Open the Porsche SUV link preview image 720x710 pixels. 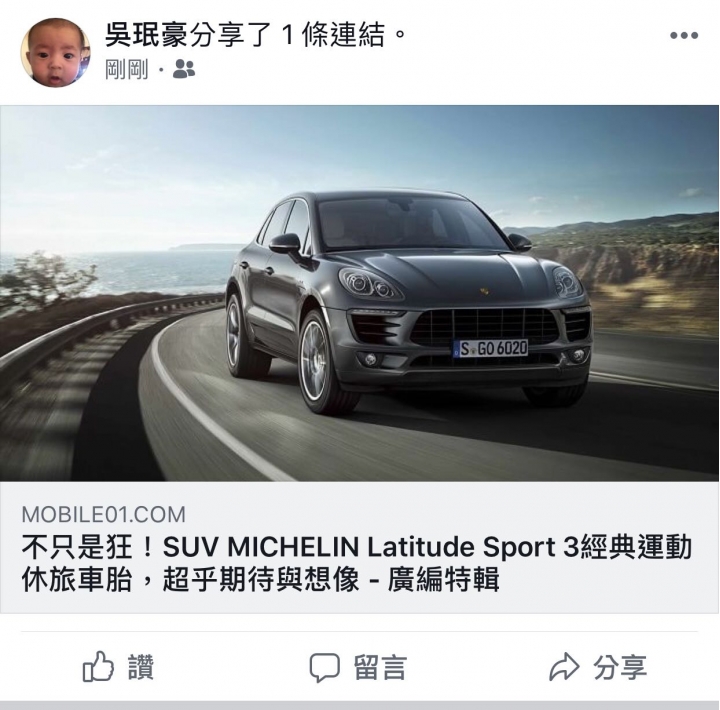pos(360,293)
